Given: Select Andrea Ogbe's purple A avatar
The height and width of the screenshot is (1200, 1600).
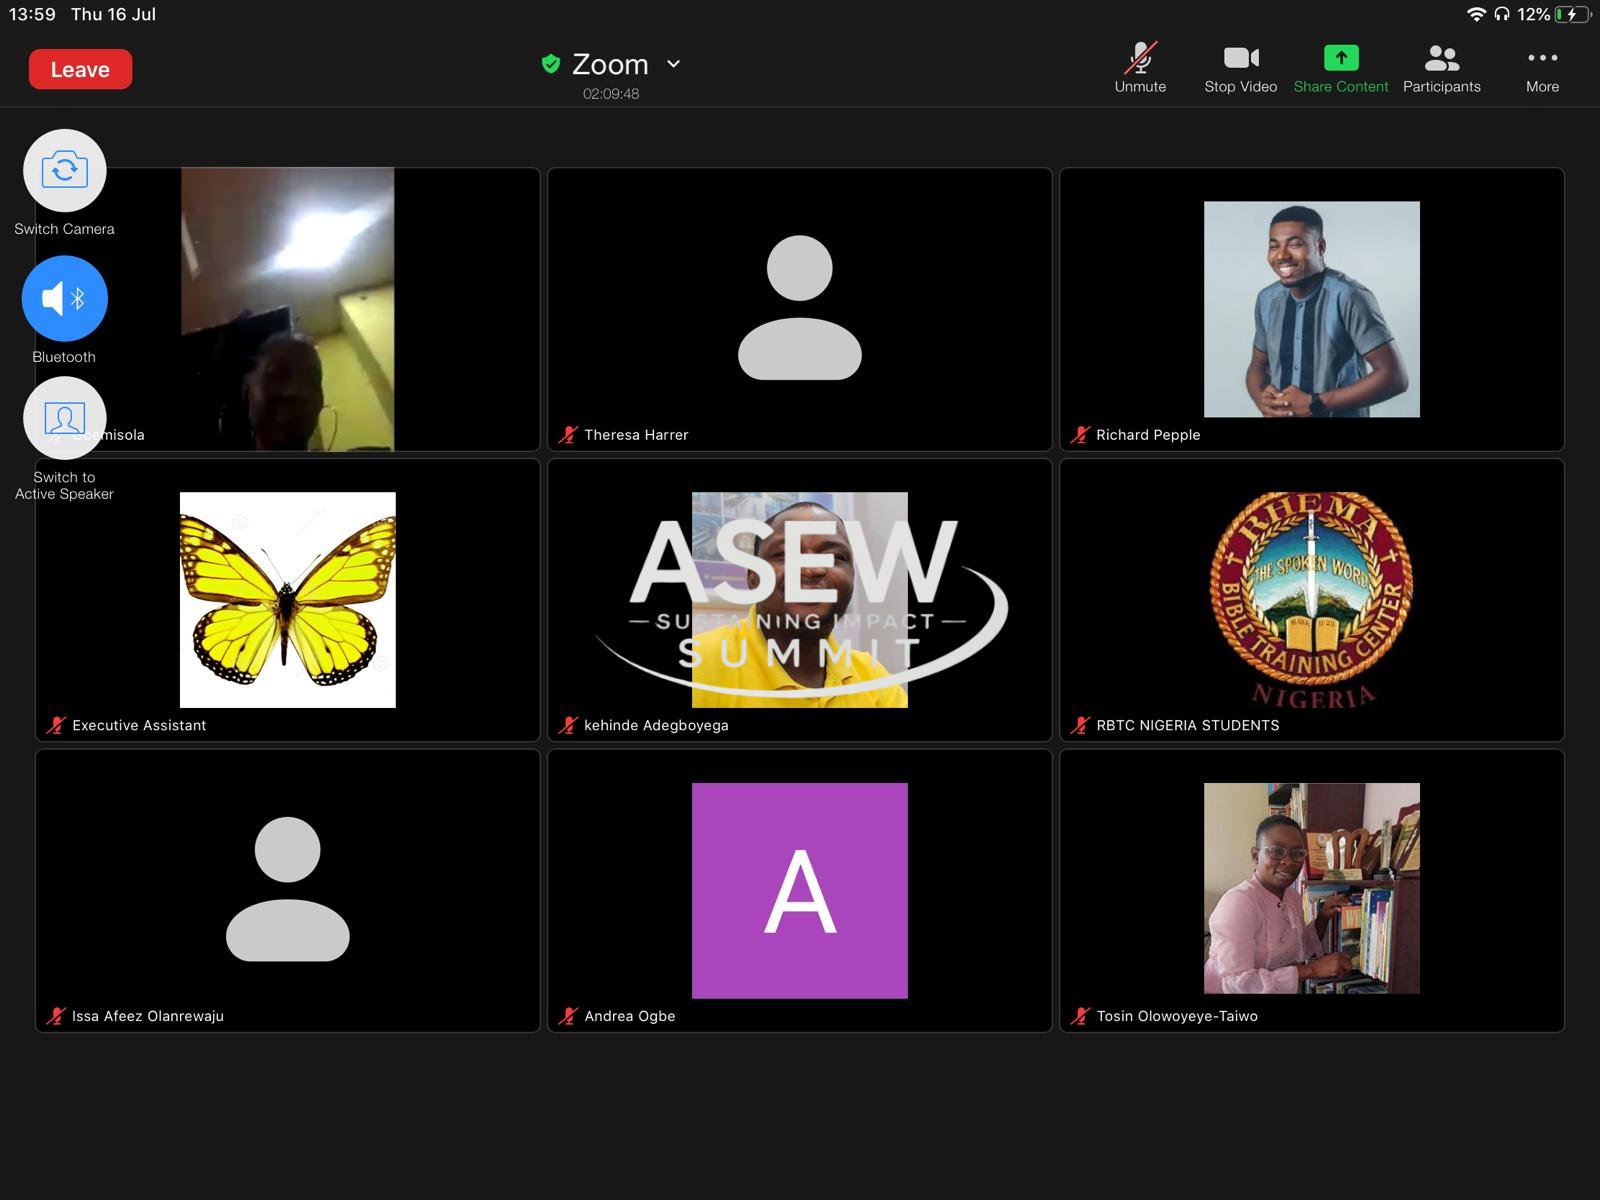Looking at the screenshot, I should (800, 890).
